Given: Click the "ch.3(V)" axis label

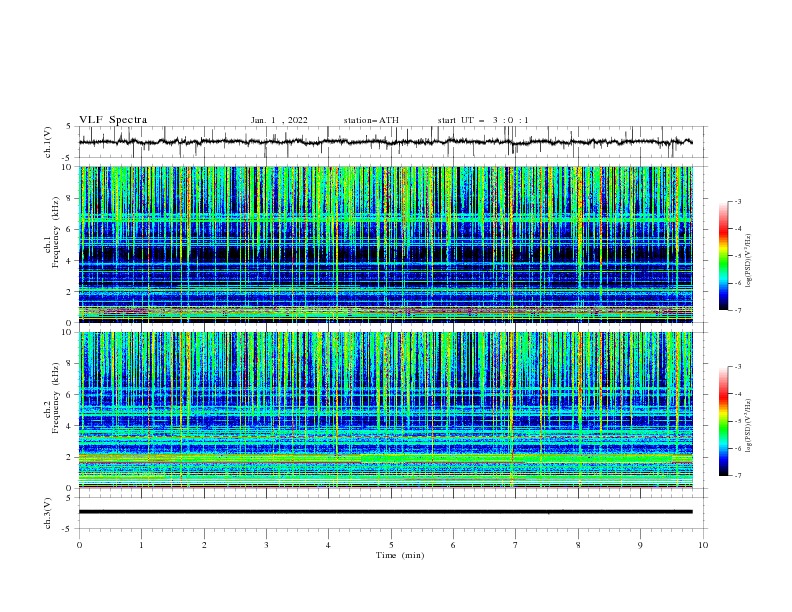Looking at the screenshot, I should [x=48, y=513].
